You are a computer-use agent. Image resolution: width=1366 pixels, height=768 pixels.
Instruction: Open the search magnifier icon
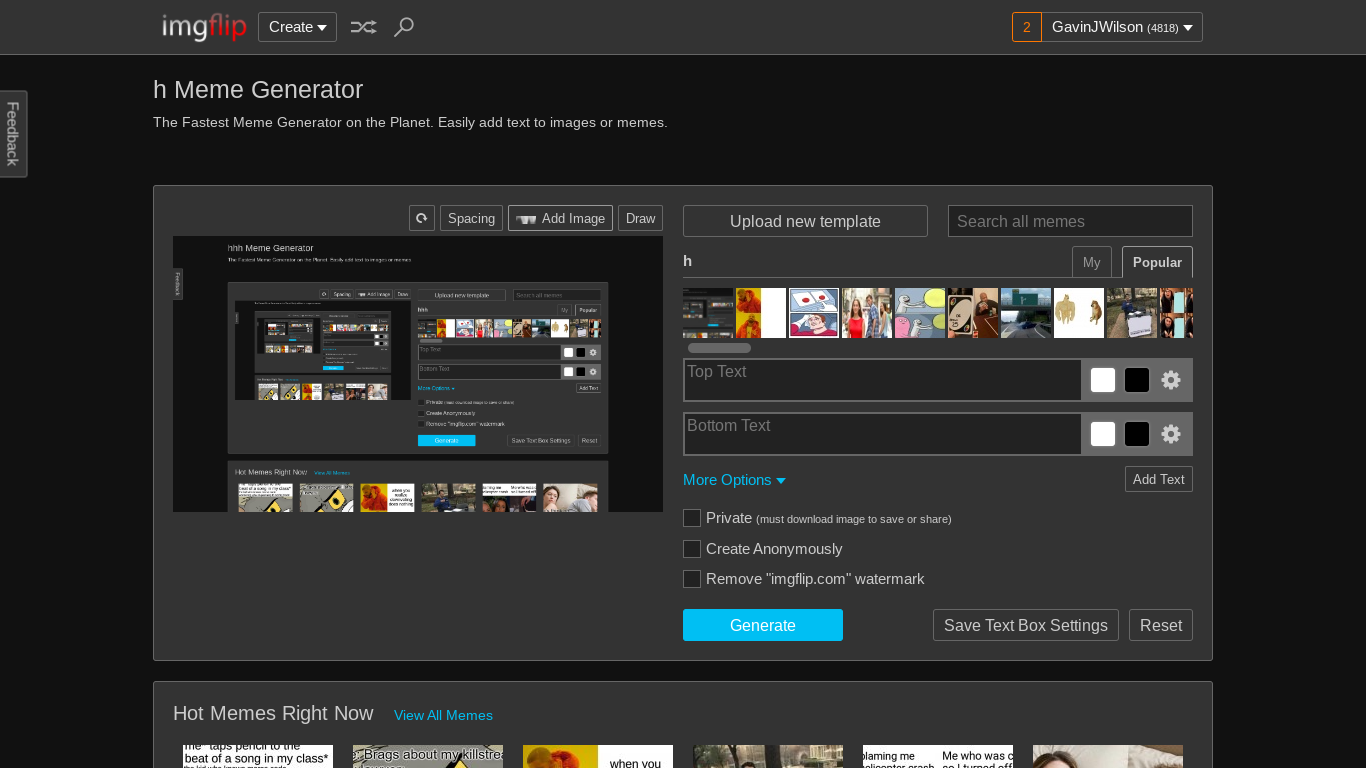coord(403,27)
